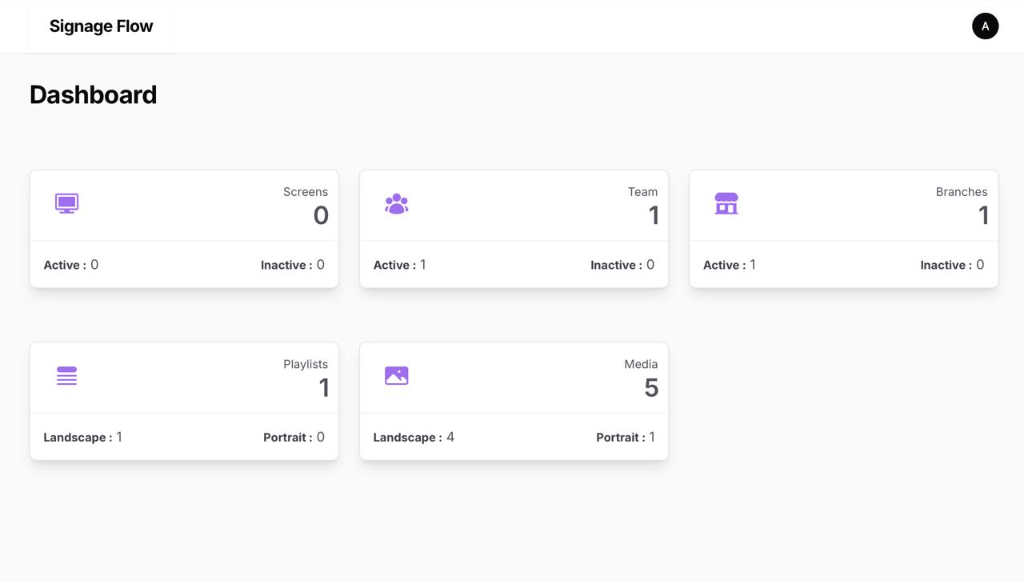Click the Media image icon

(x=396, y=375)
